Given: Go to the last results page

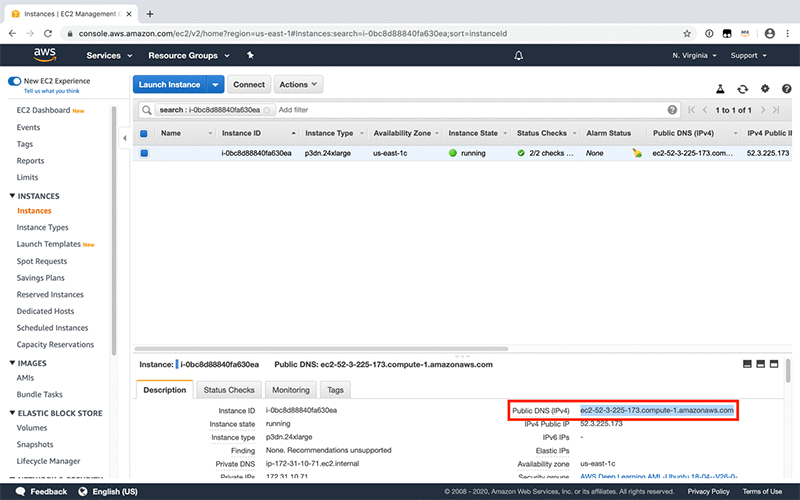Looking at the screenshot, I should click(x=776, y=110).
